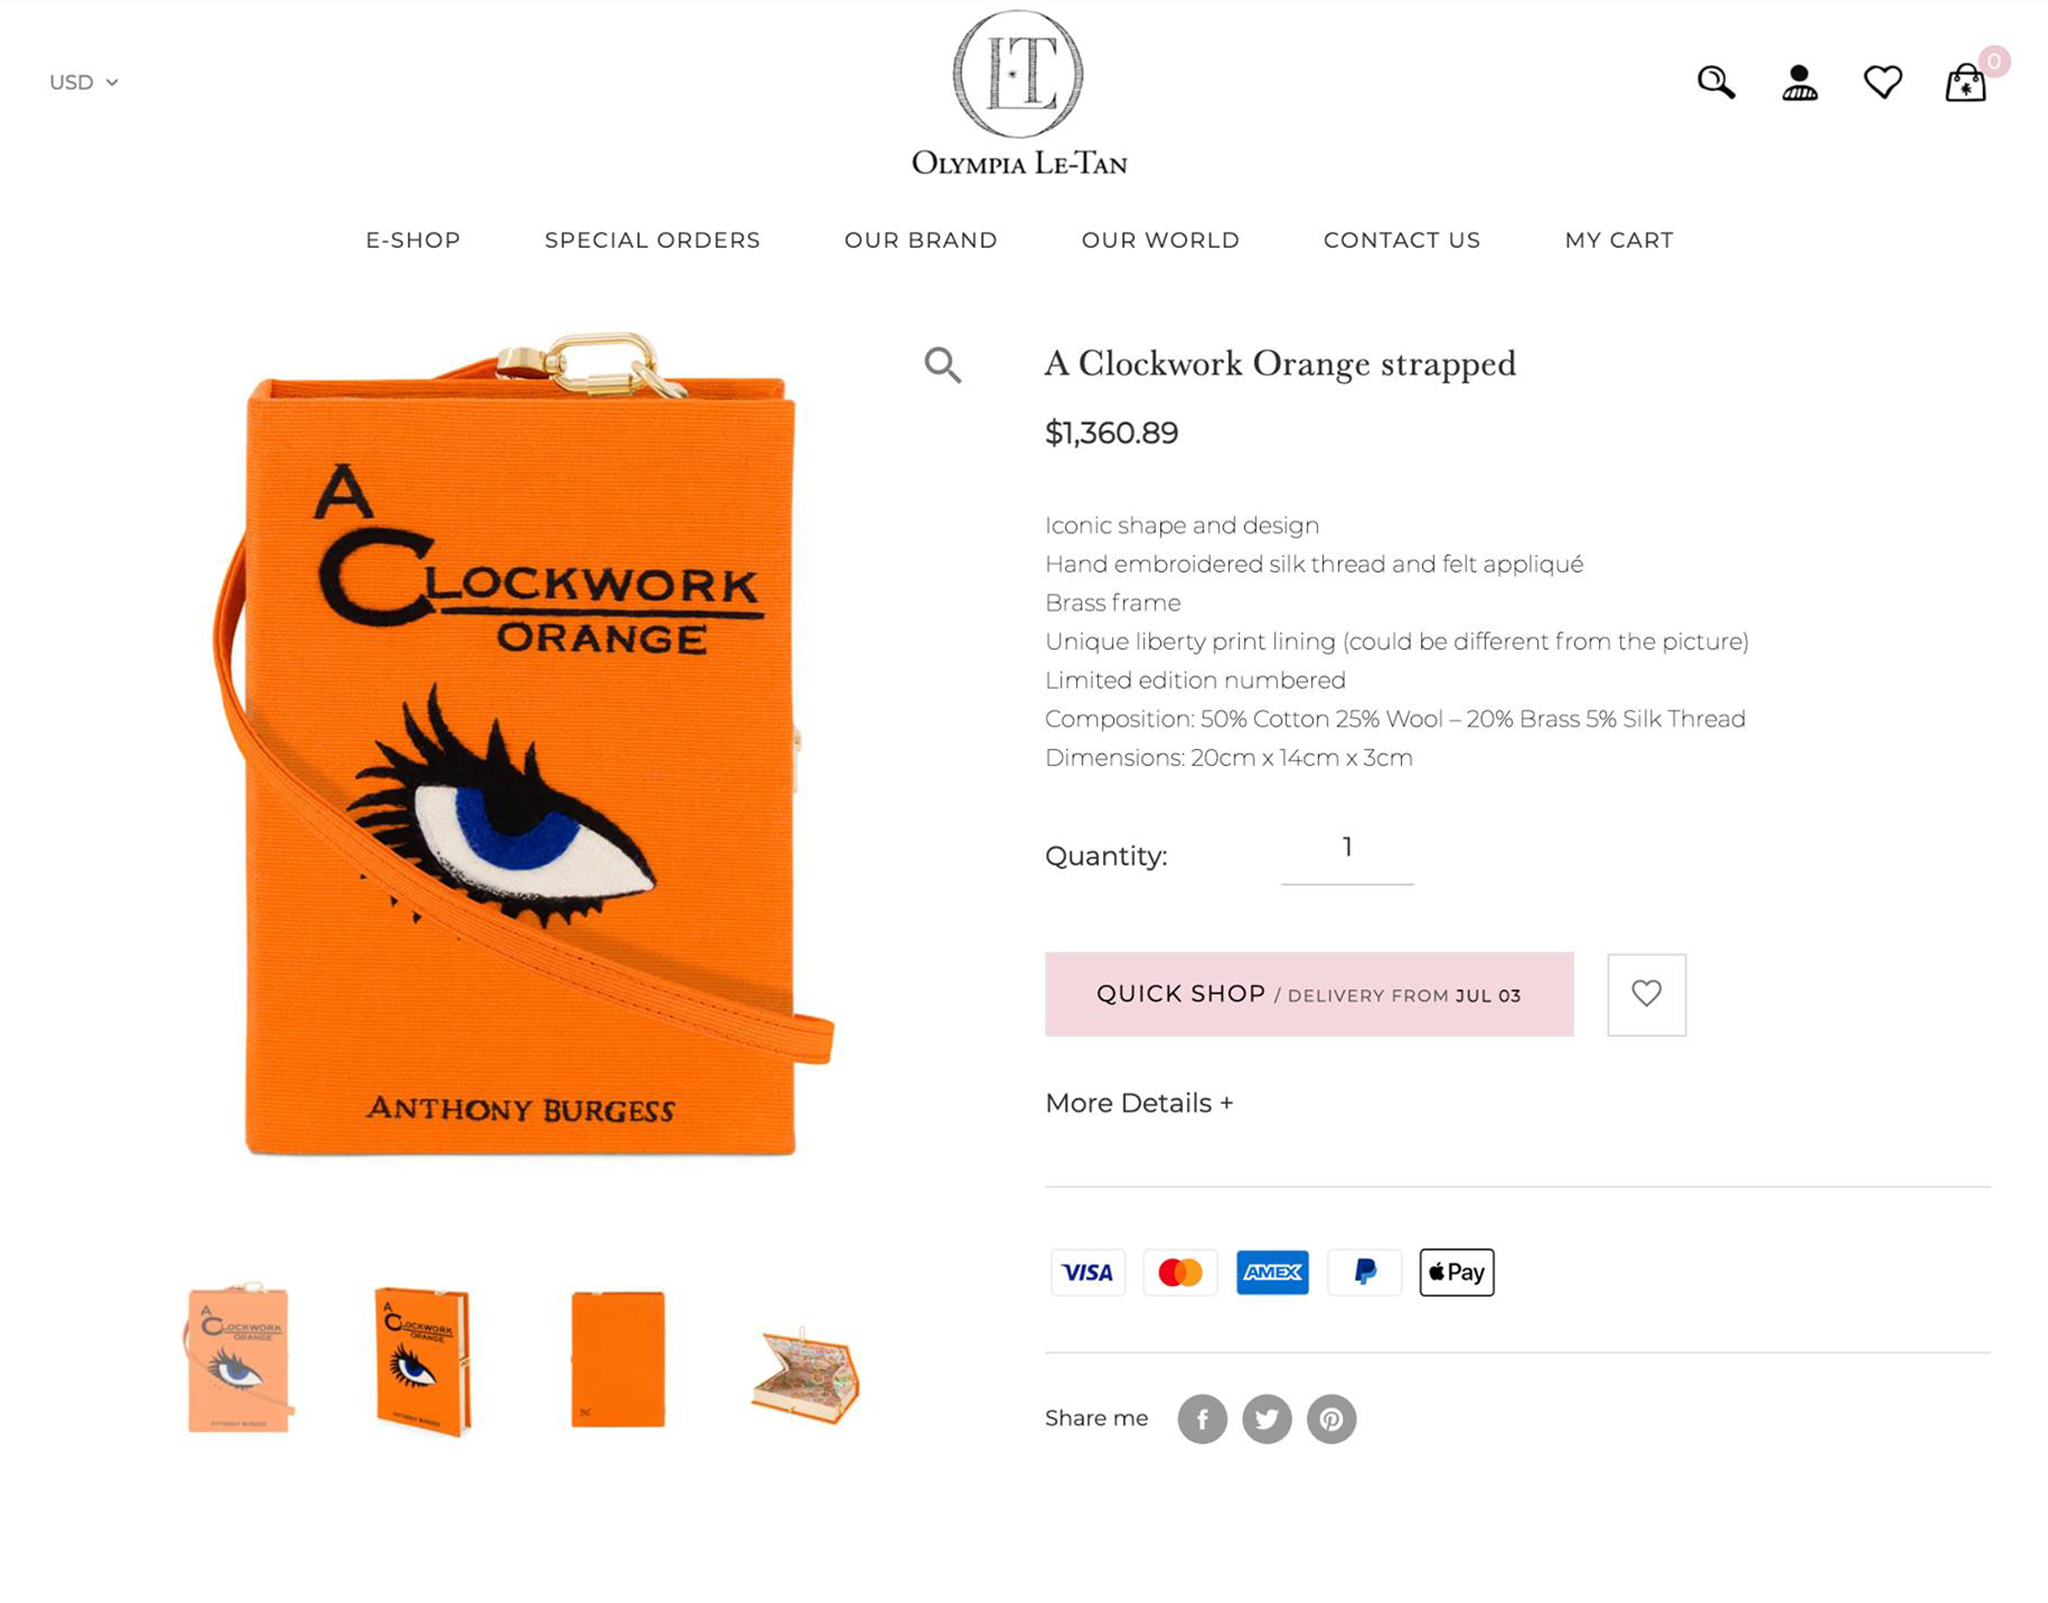
Task: Show the open bag lining thumbnail
Action: (805, 1373)
